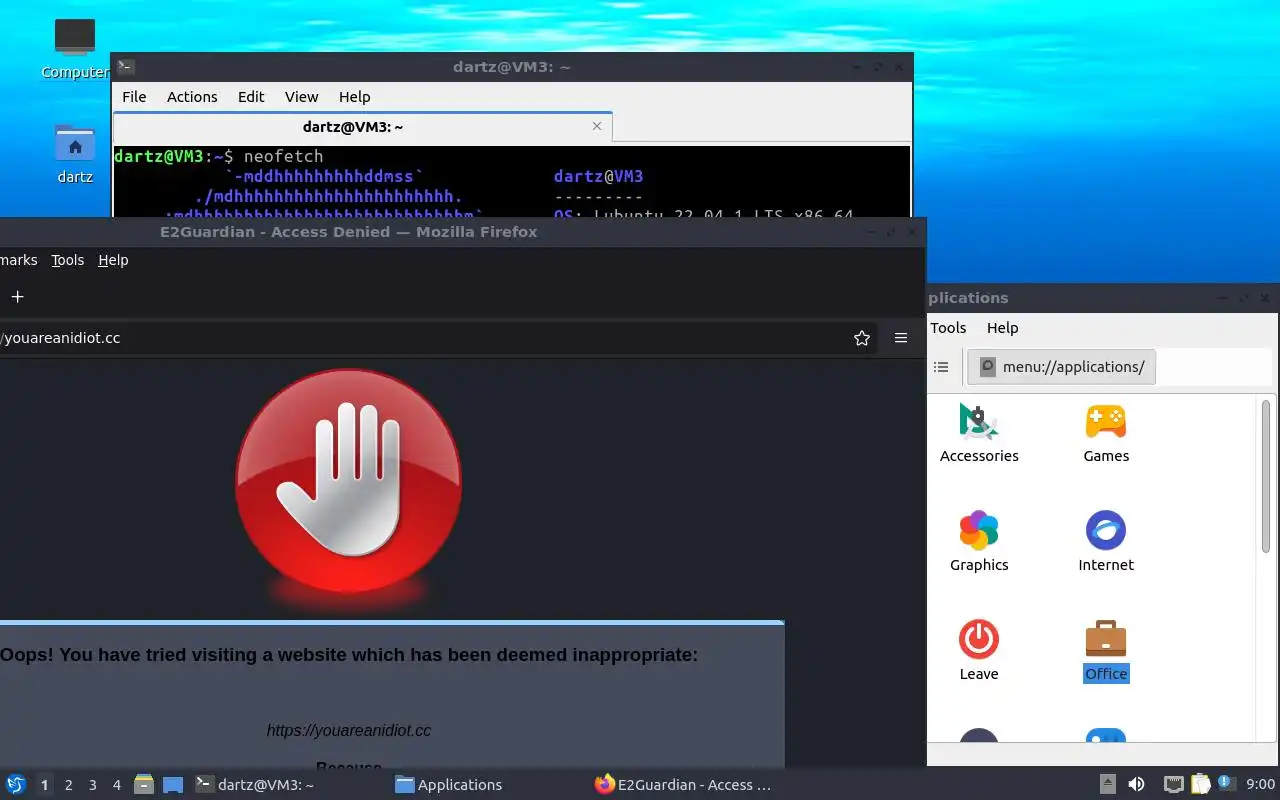Screen dimensions: 1280x800
Task: Open the clipboard manager tray icon
Action: pyautogui.click(x=1200, y=785)
